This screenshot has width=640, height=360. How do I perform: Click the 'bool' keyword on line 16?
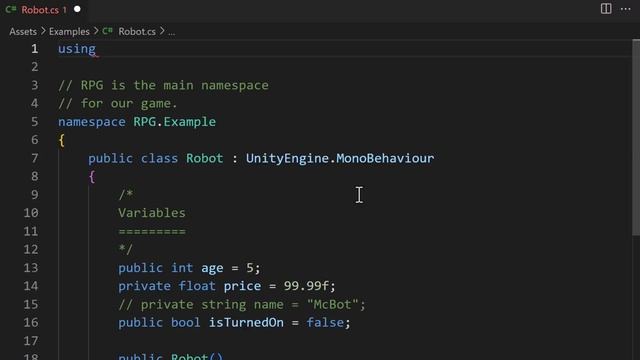(x=186, y=323)
